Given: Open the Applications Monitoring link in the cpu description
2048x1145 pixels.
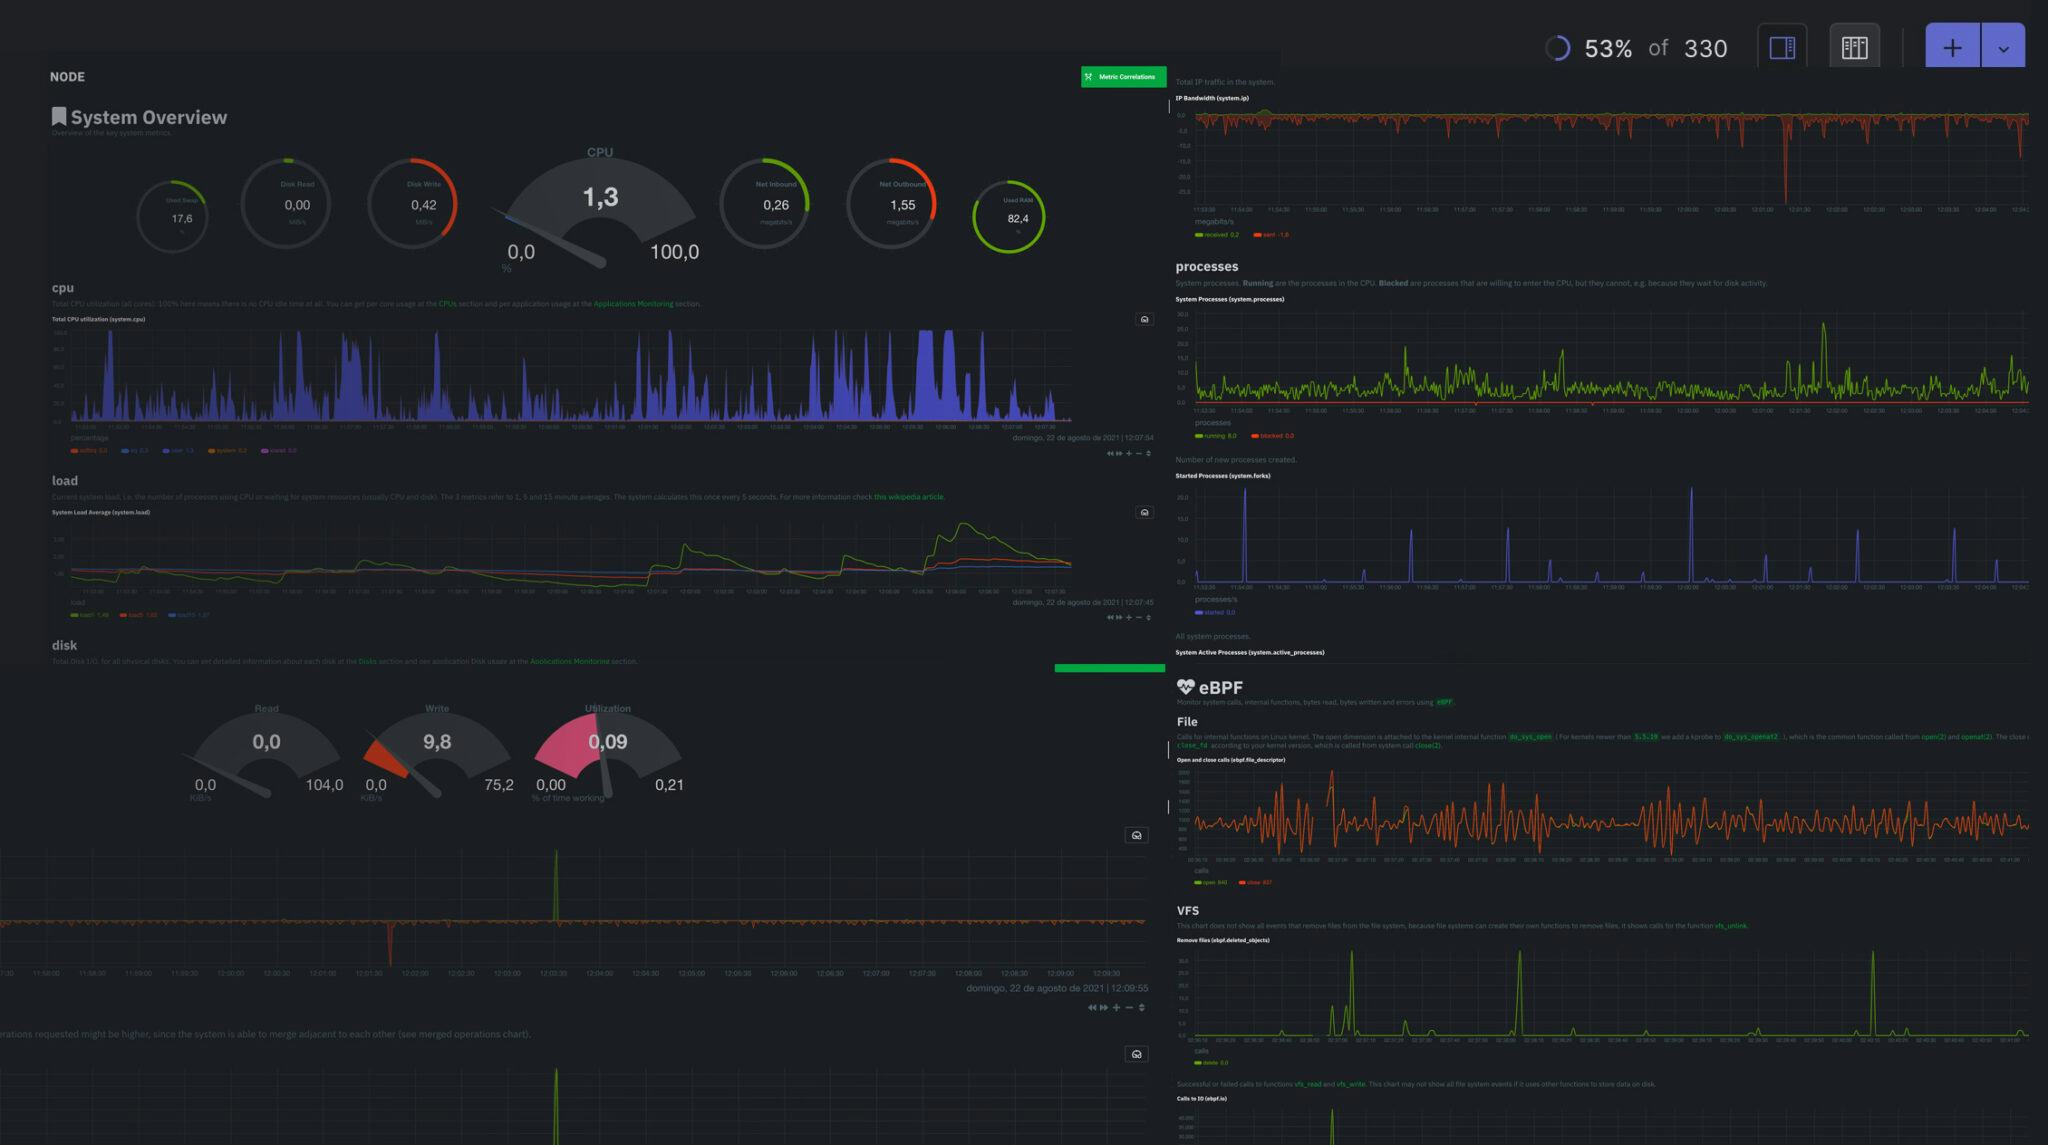Looking at the screenshot, I should pos(633,304).
